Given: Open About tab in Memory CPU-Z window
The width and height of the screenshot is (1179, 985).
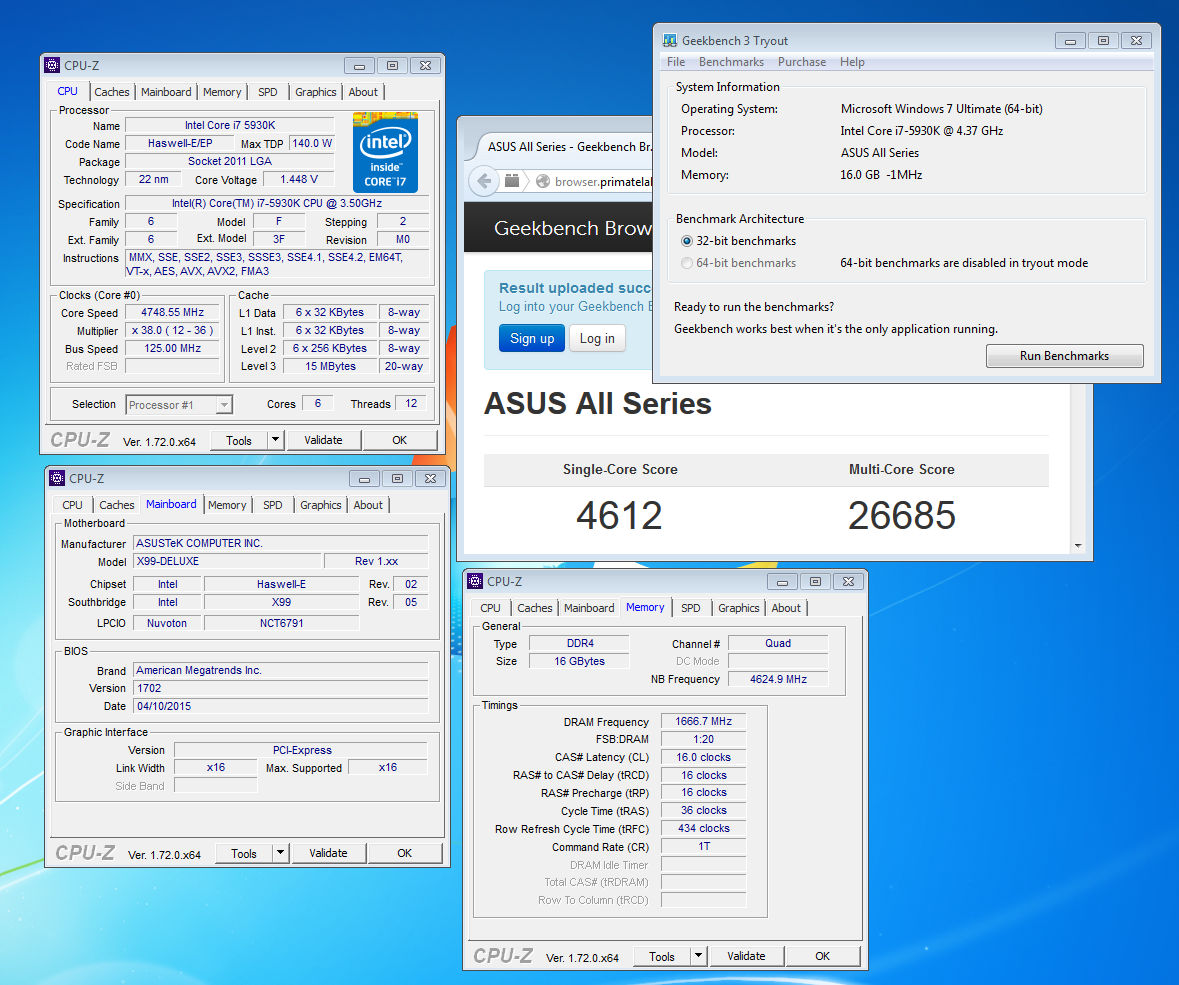Looking at the screenshot, I should (x=787, y=608).
